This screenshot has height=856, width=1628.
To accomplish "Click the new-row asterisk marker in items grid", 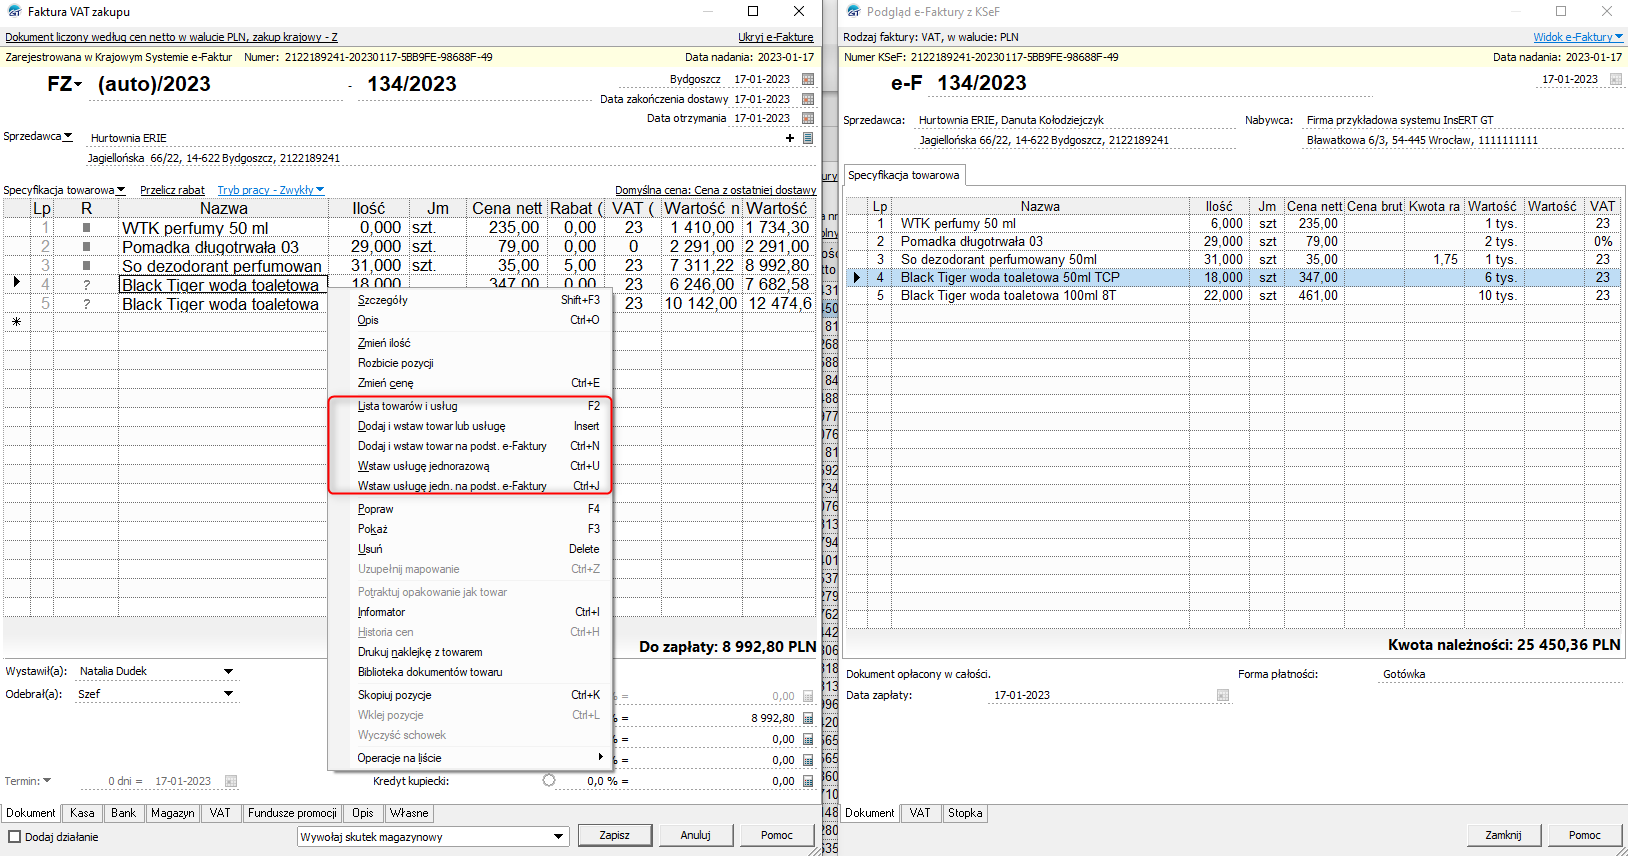I will (16, 322).
